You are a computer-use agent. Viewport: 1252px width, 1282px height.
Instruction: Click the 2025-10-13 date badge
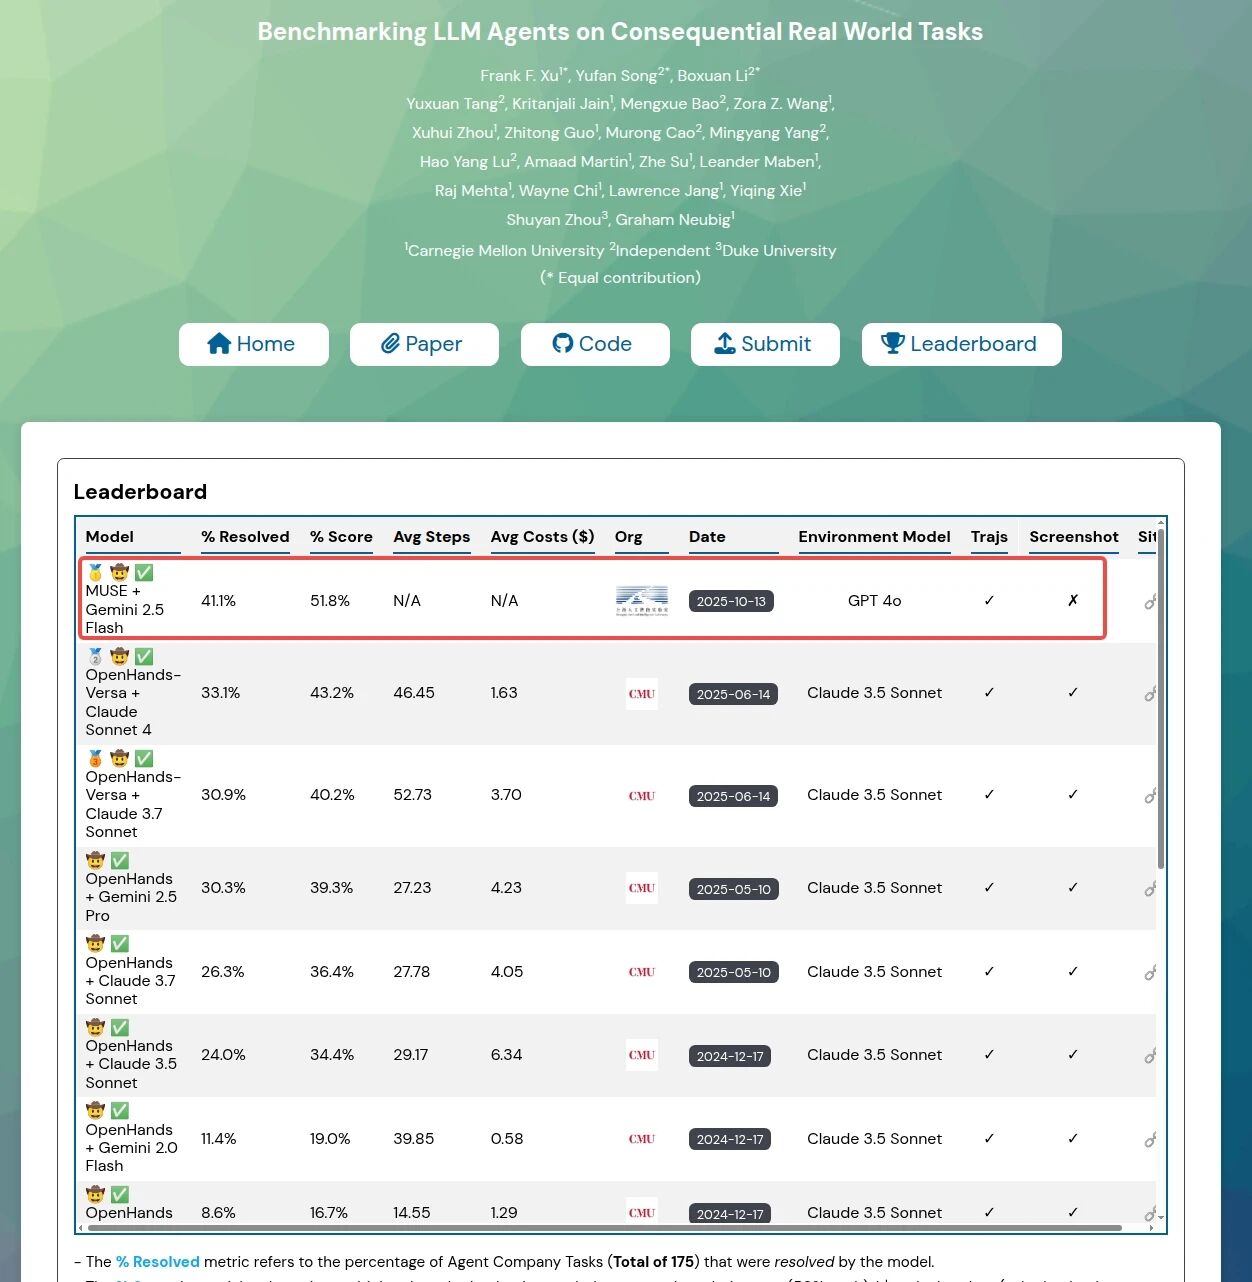click(731, 602)
